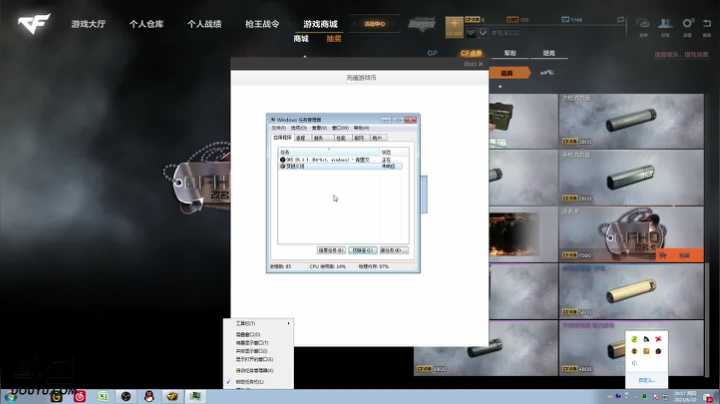Open the friends icon in game header
This screenshot has width=720, height=404.
coord(665,23)
